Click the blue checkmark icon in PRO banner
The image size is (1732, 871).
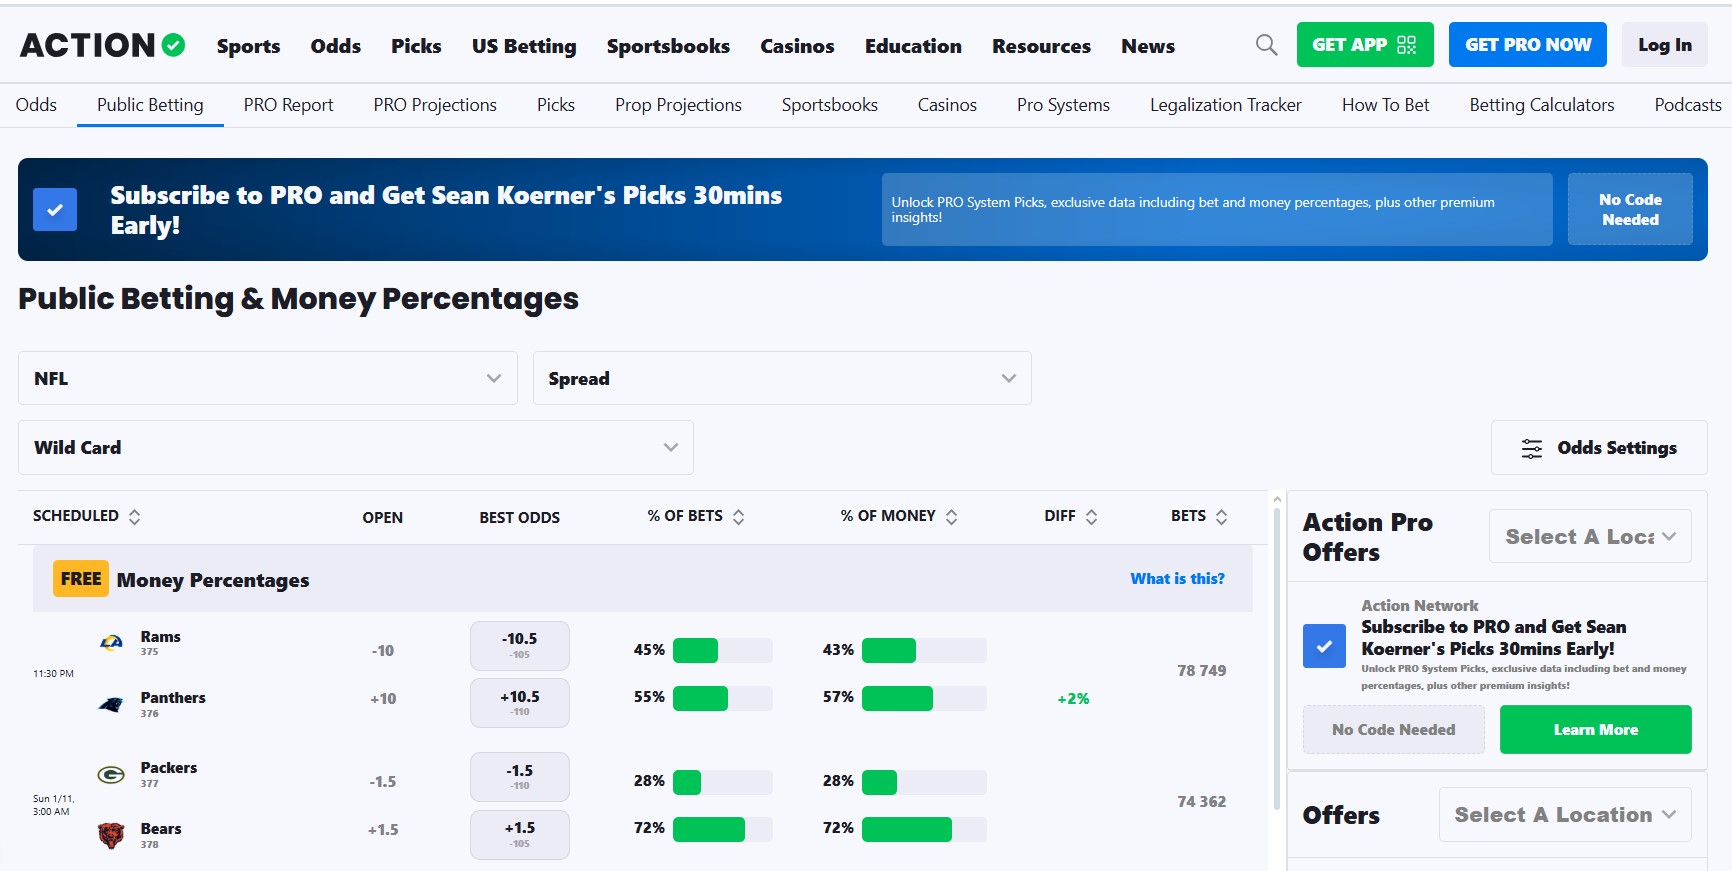(x=55, y=210)
